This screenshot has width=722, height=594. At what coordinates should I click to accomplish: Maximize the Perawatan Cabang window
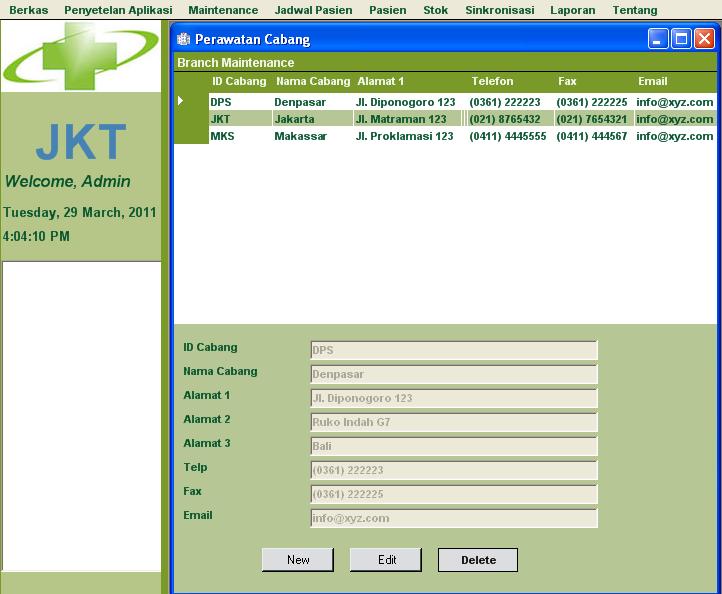tap(681, 39)
